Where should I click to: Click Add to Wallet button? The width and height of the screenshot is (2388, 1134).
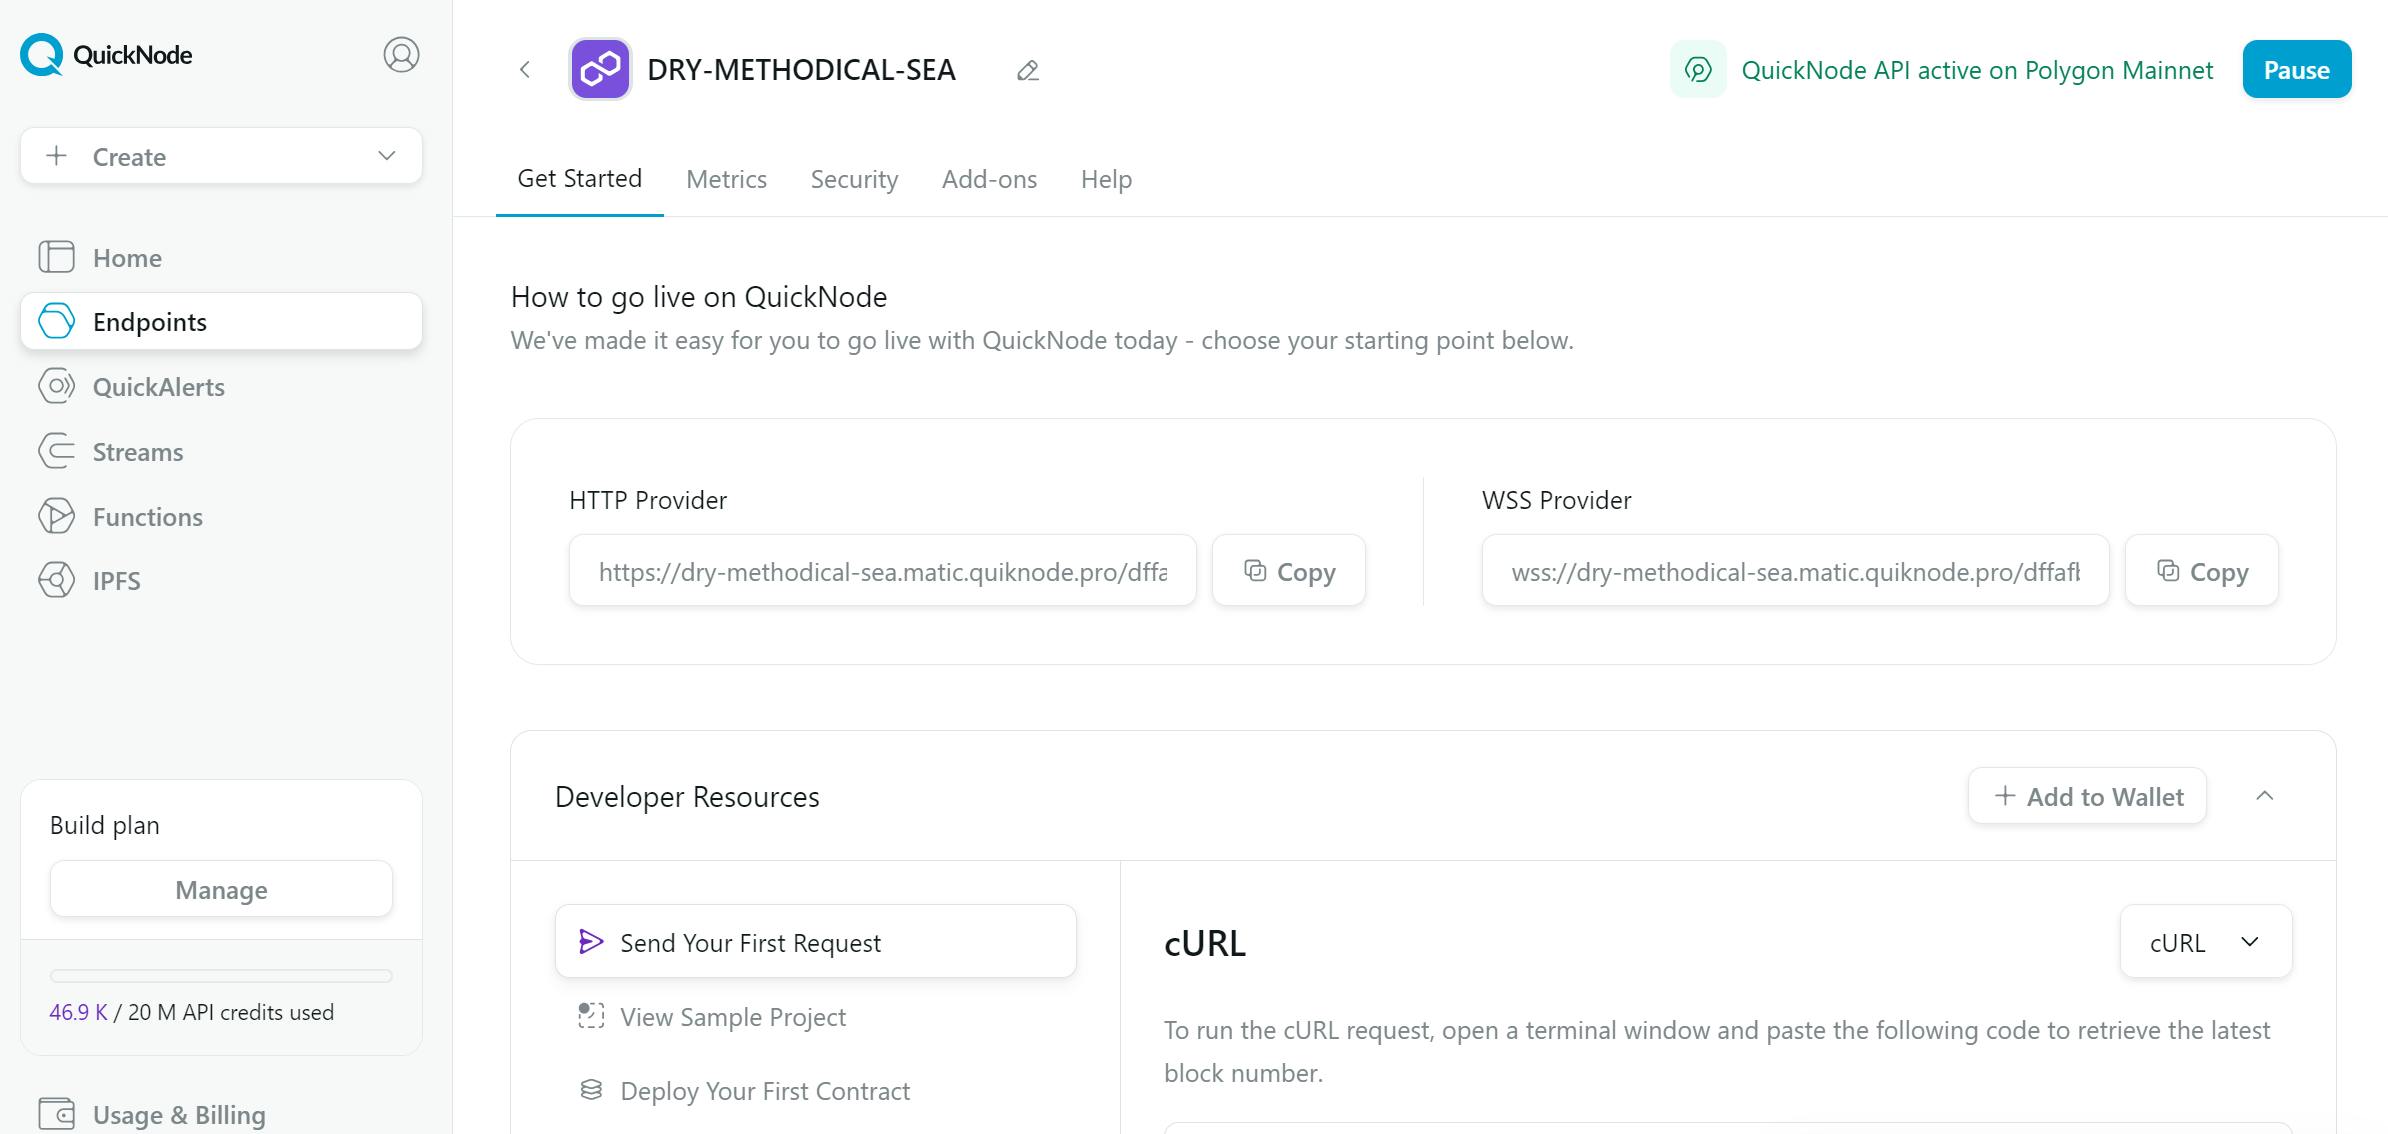pos(2087,796)
